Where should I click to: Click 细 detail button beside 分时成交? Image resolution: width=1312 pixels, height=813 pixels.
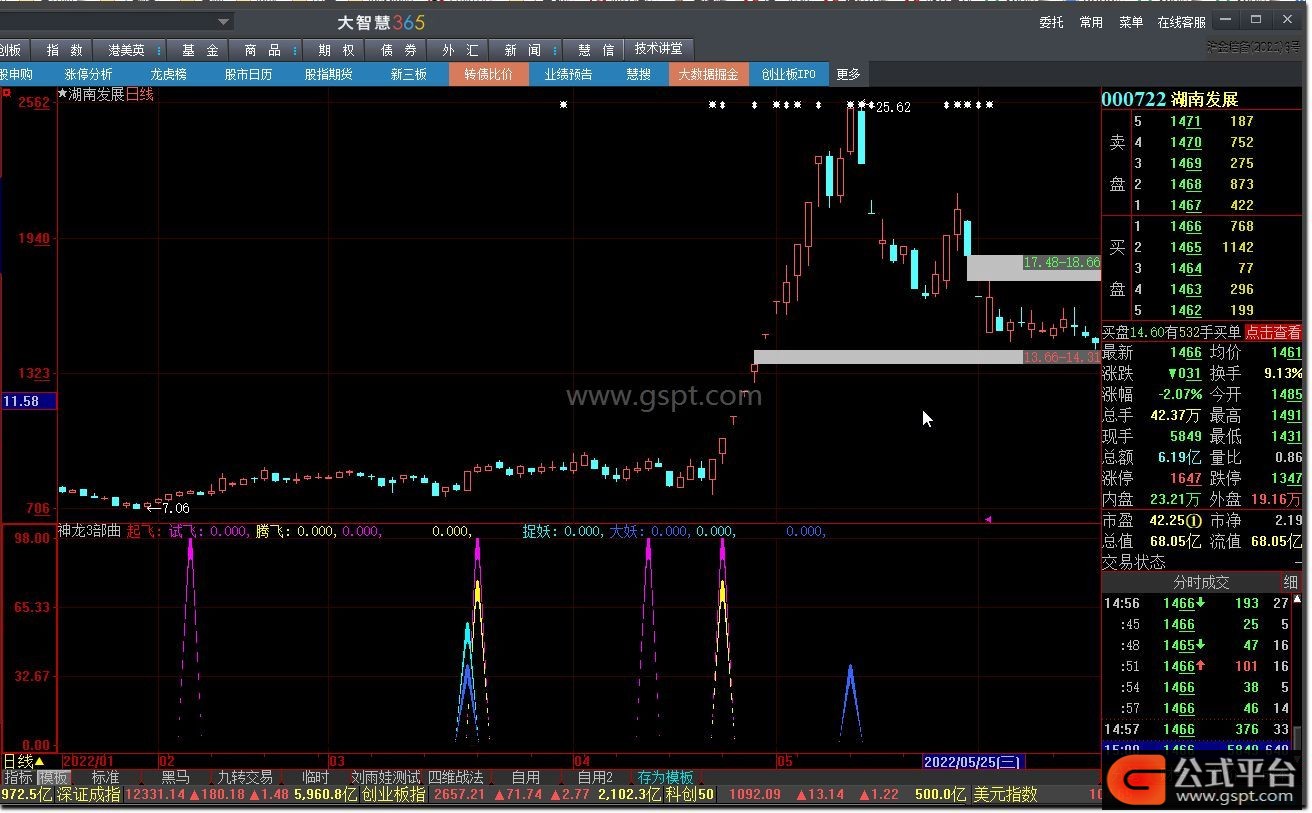tap(1290, 582)
